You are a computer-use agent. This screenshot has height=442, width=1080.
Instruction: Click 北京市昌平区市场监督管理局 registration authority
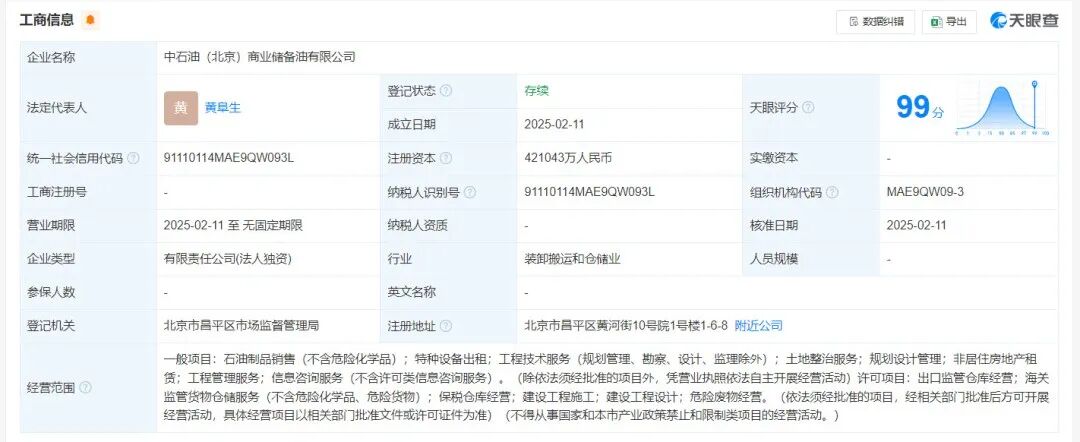(x=242, y=325)
